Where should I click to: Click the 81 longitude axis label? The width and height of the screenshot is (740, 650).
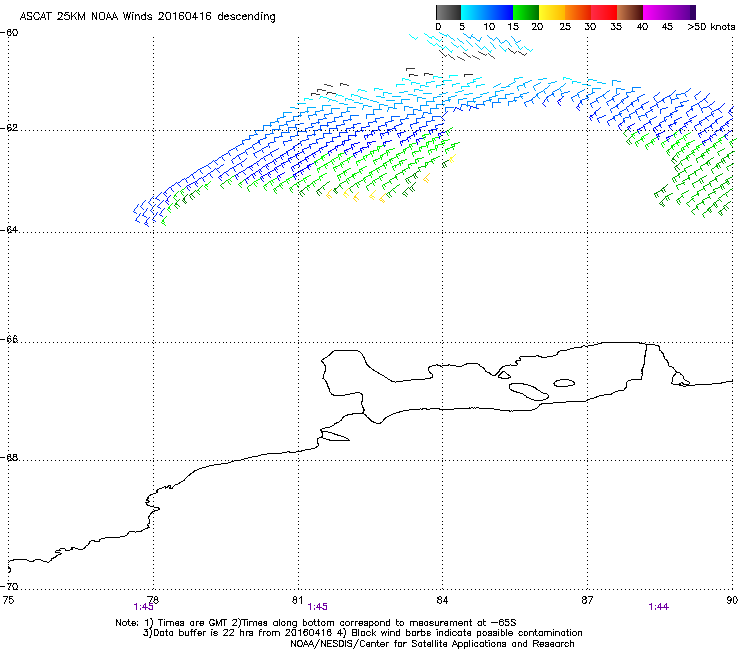pyautogui.click(x=297, y=600)
